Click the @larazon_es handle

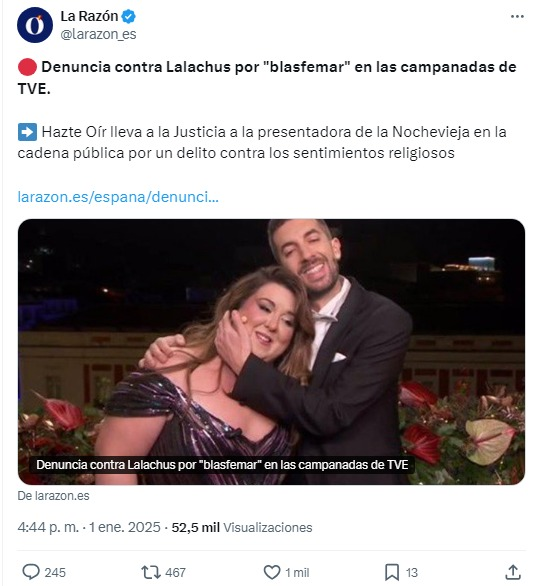pyautogui.click(x=98, y=34)
